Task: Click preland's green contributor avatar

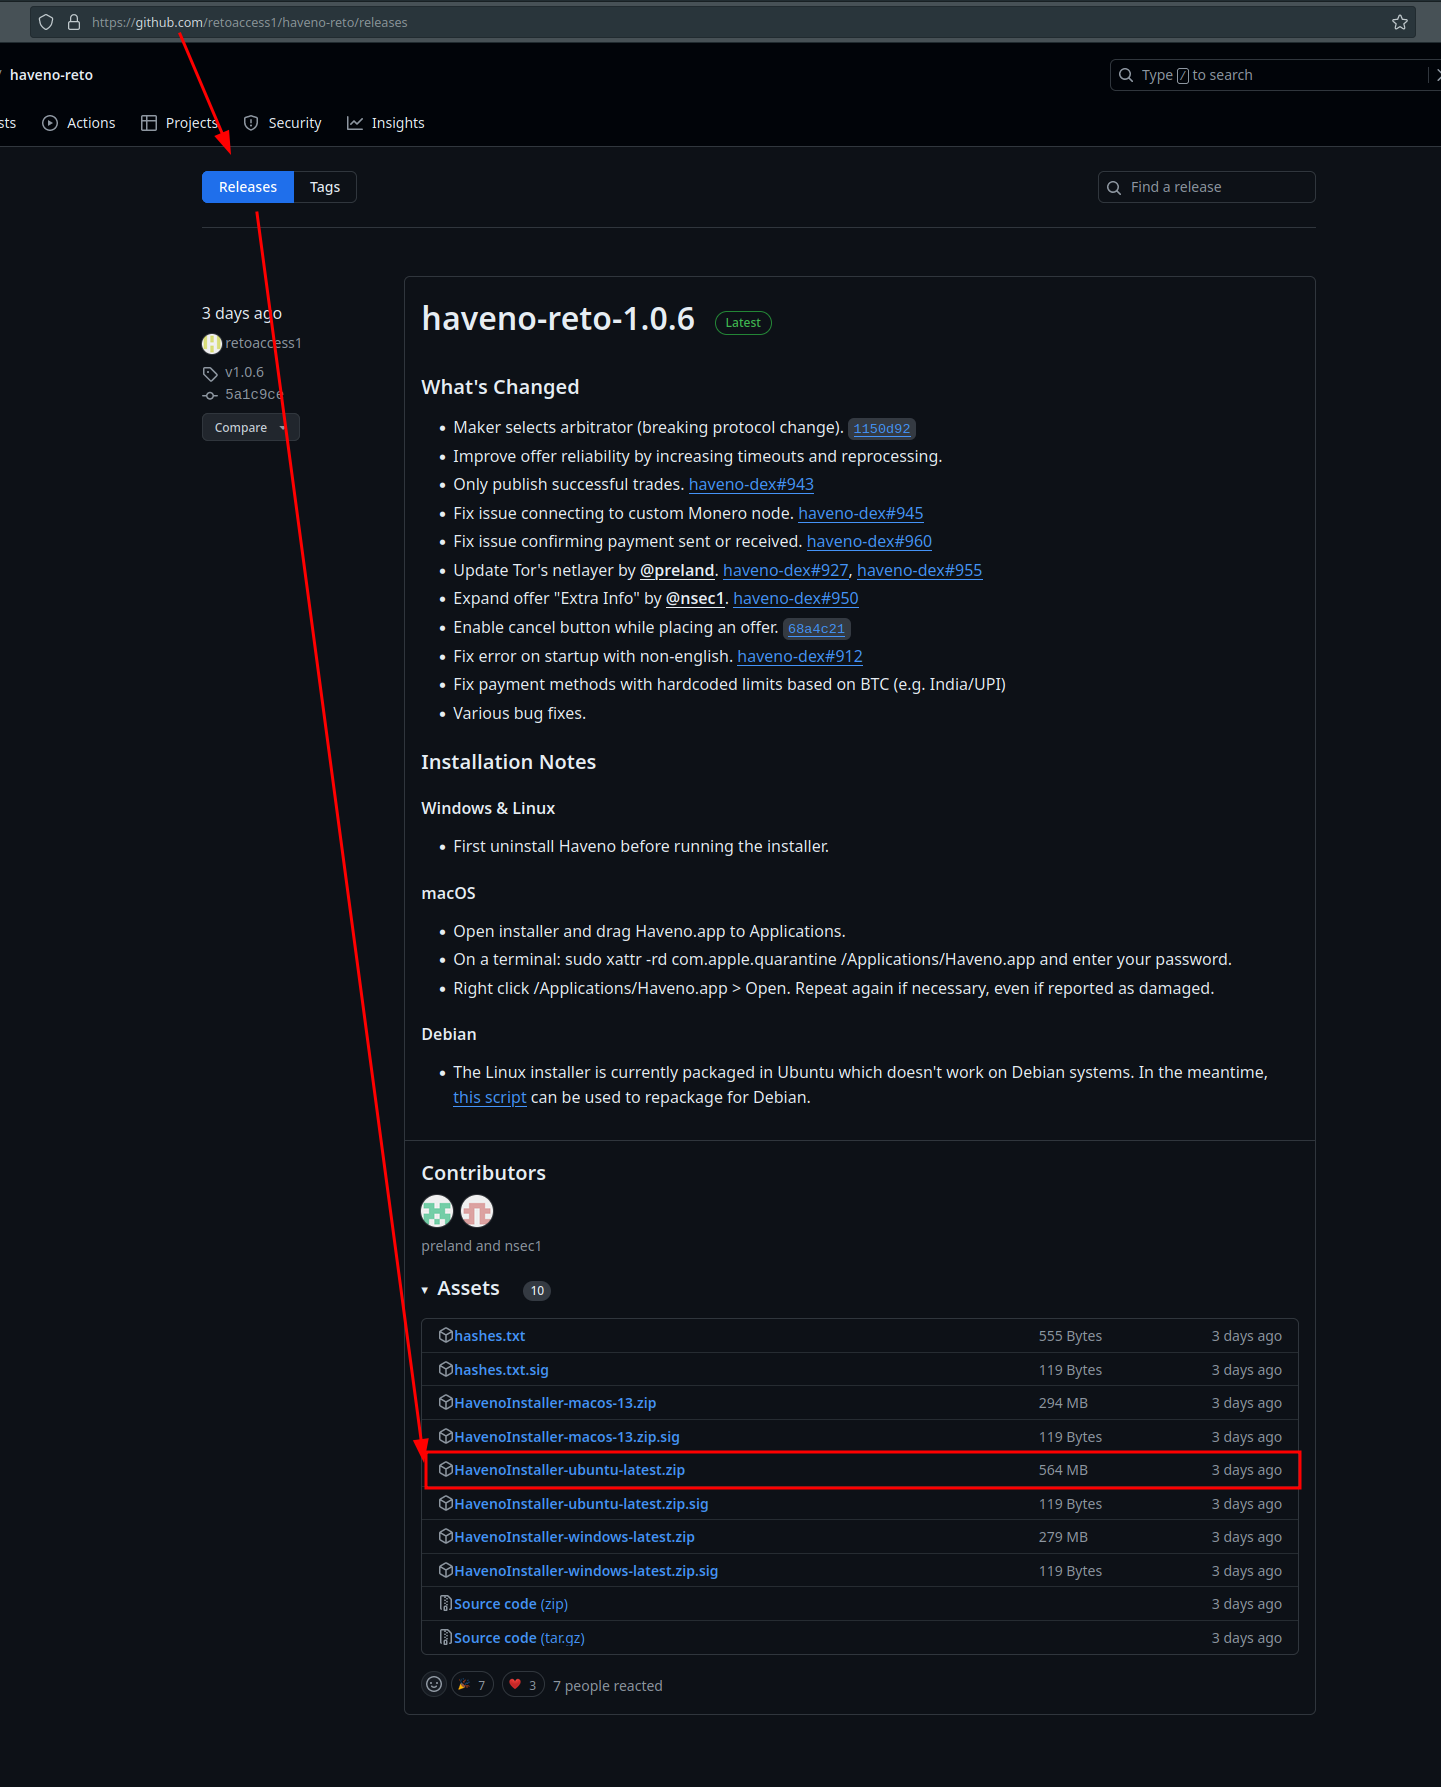Action: (x=437, y=1211)
